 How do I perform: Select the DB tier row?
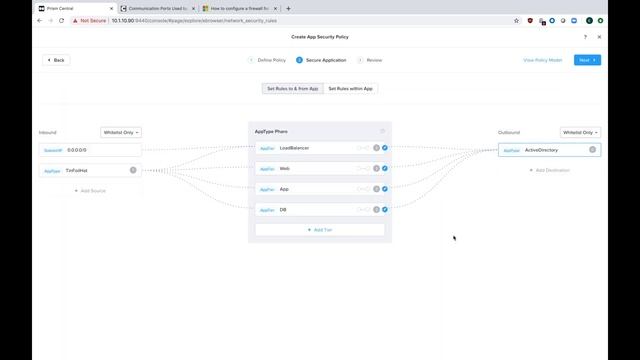[x=320, y=209]
